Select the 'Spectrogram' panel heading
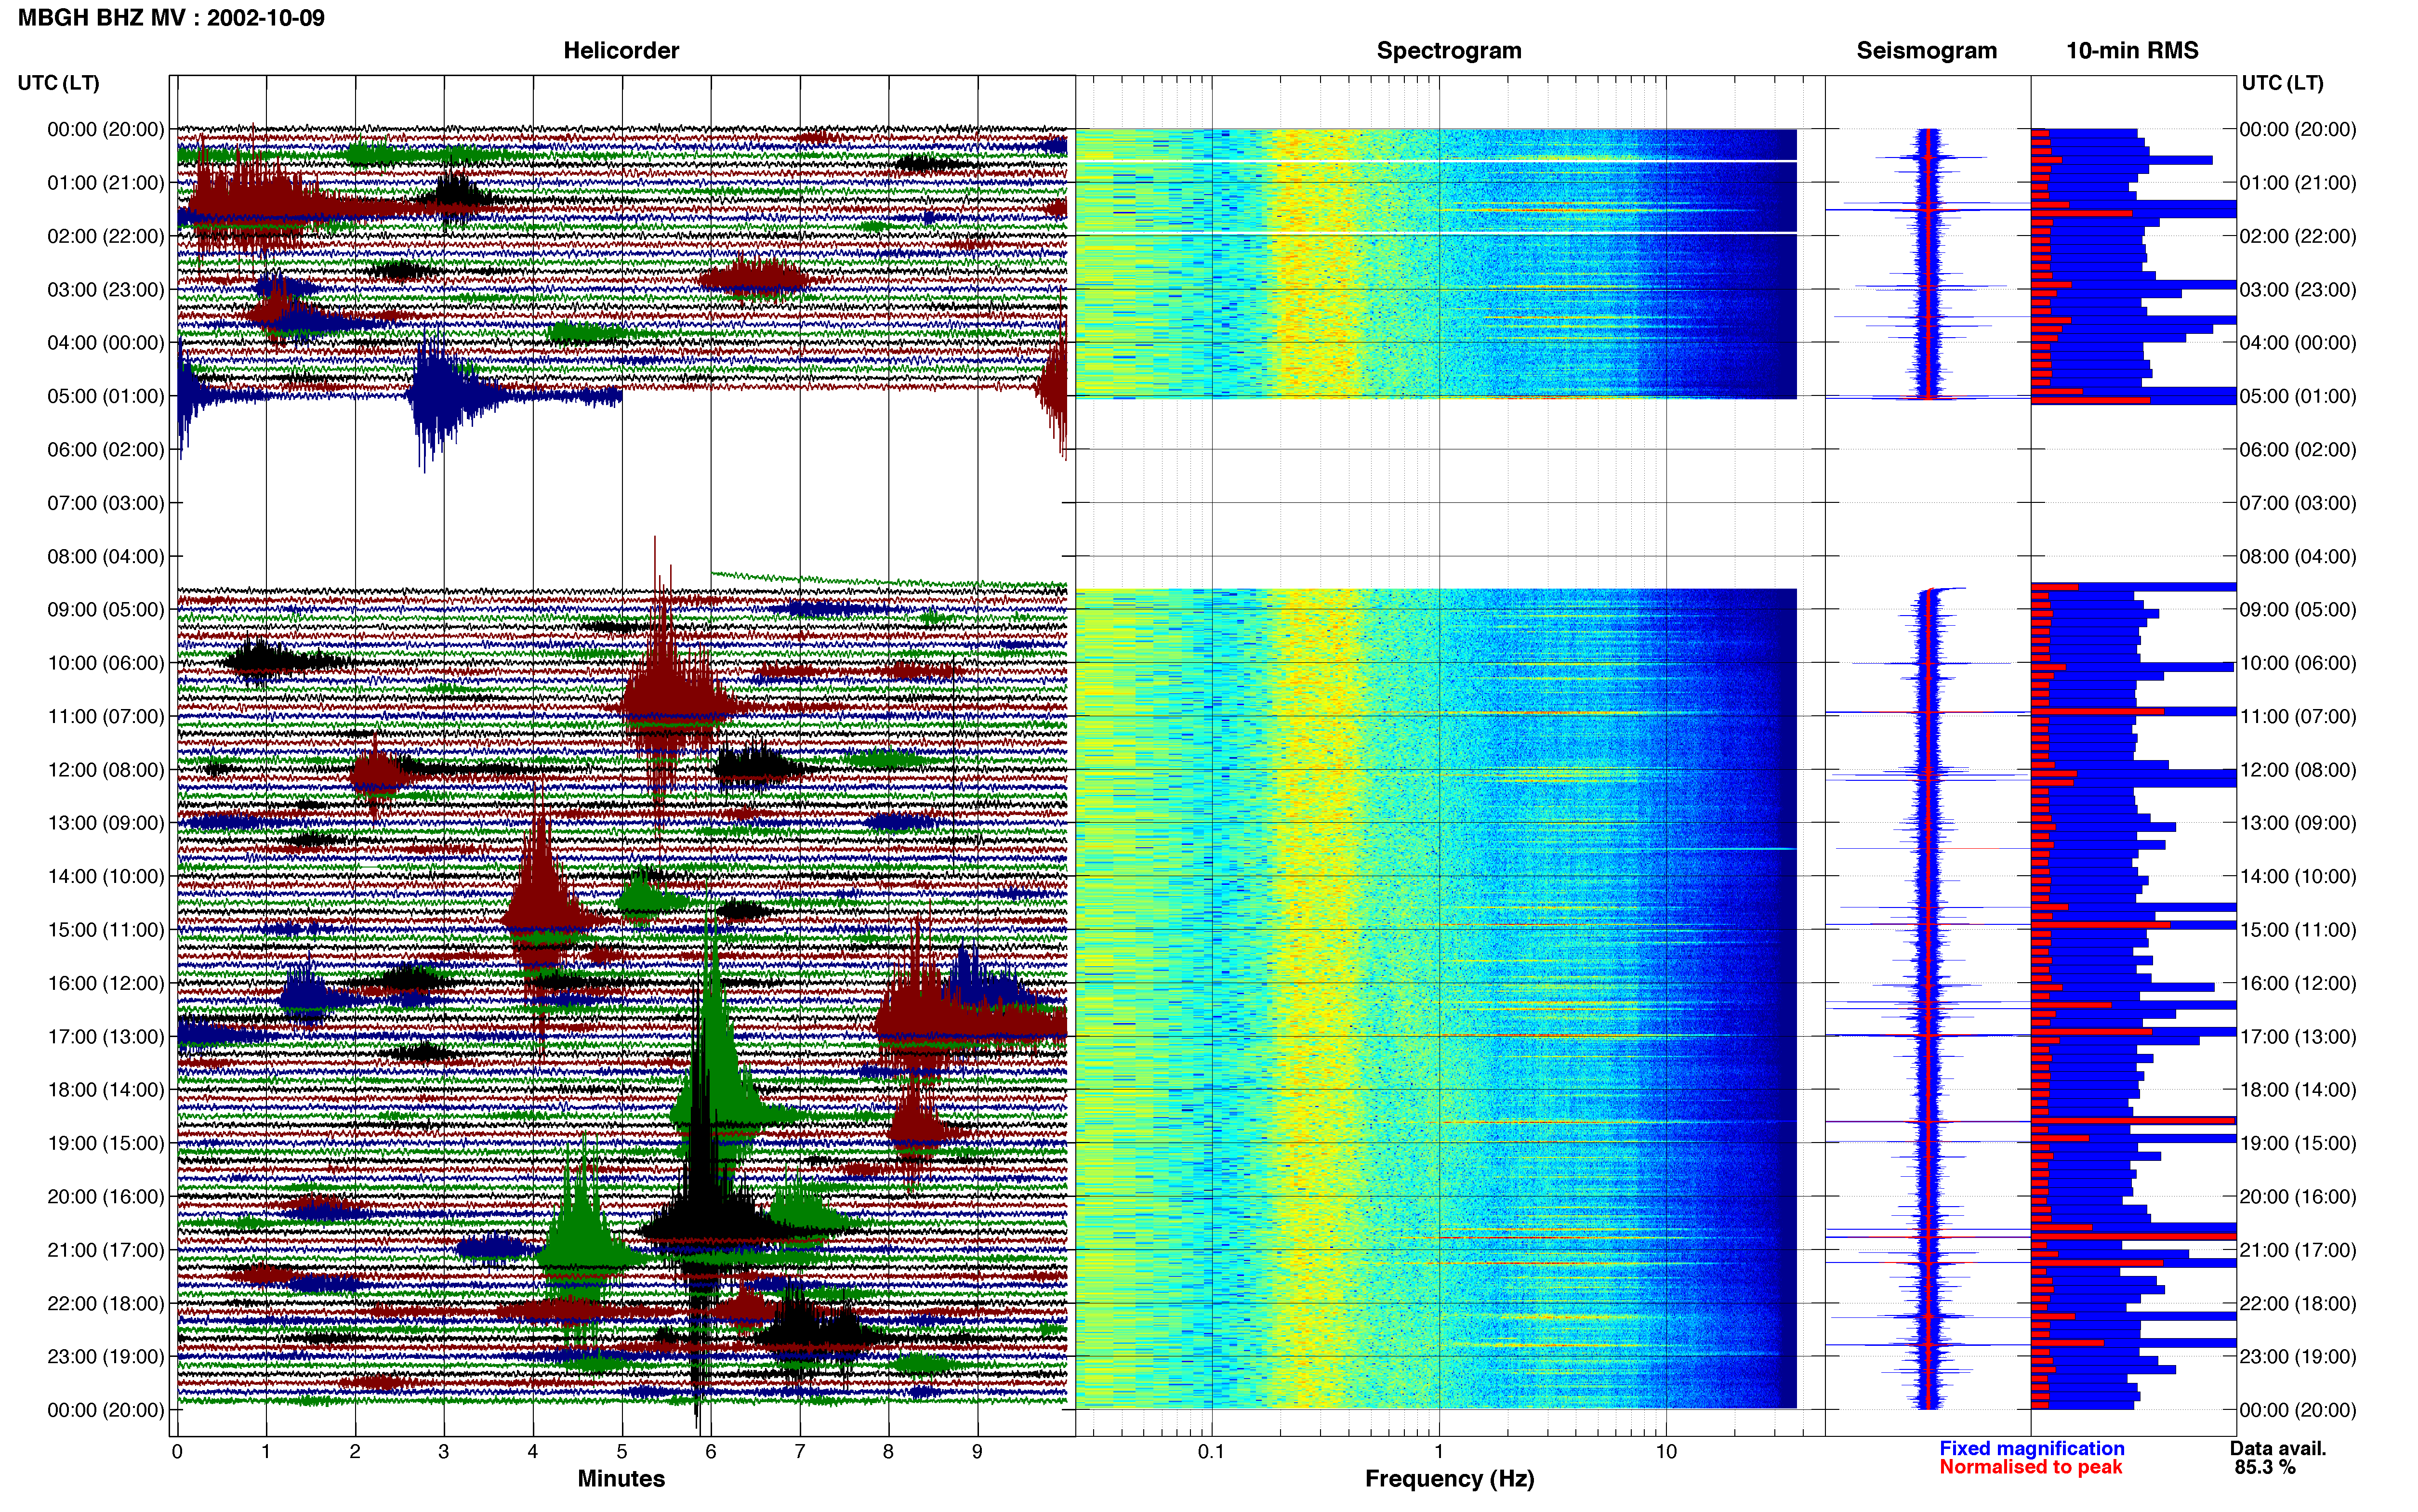 [x=1449, y=51]
